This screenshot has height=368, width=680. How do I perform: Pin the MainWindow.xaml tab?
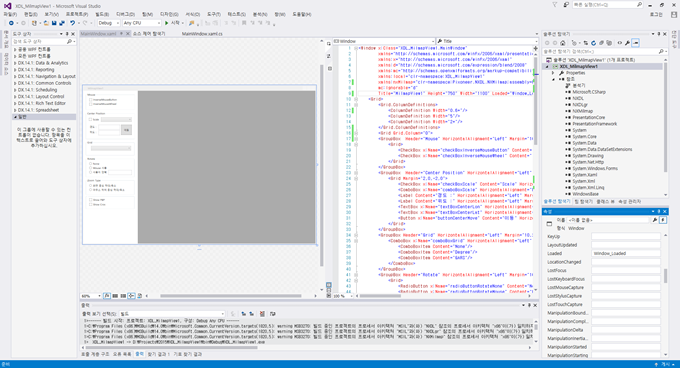point(121,34)
